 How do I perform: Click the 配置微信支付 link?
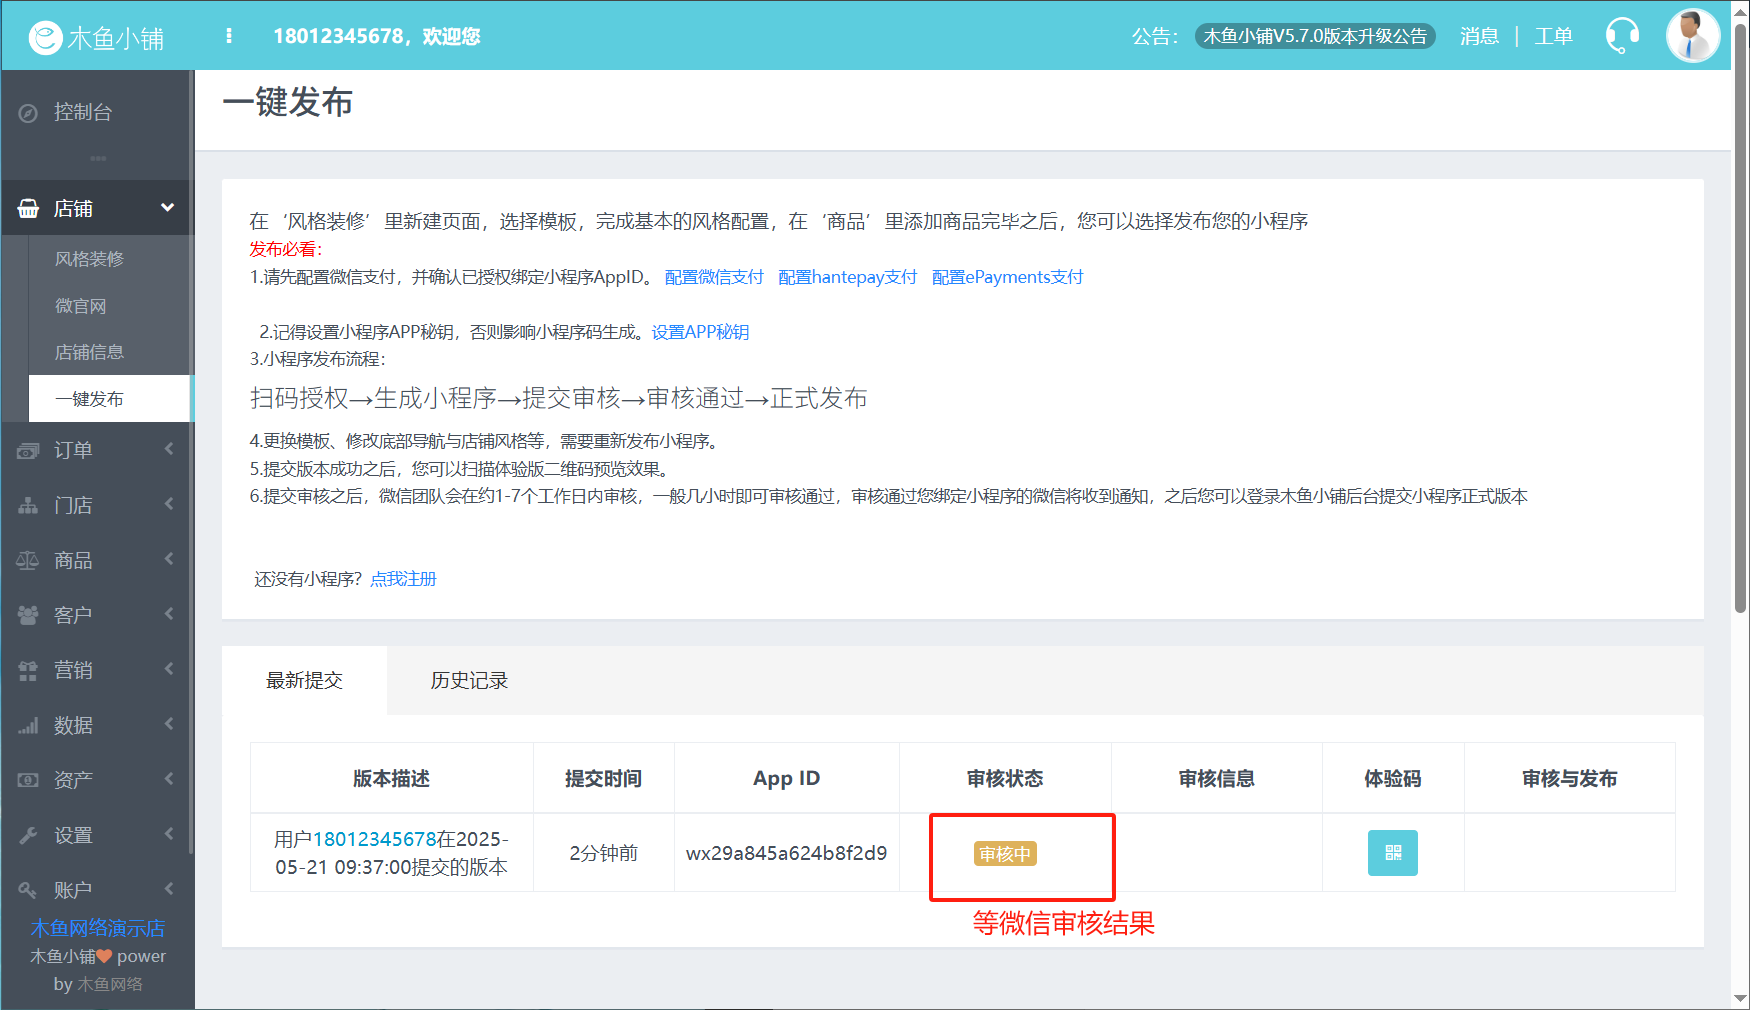(714, 277)
